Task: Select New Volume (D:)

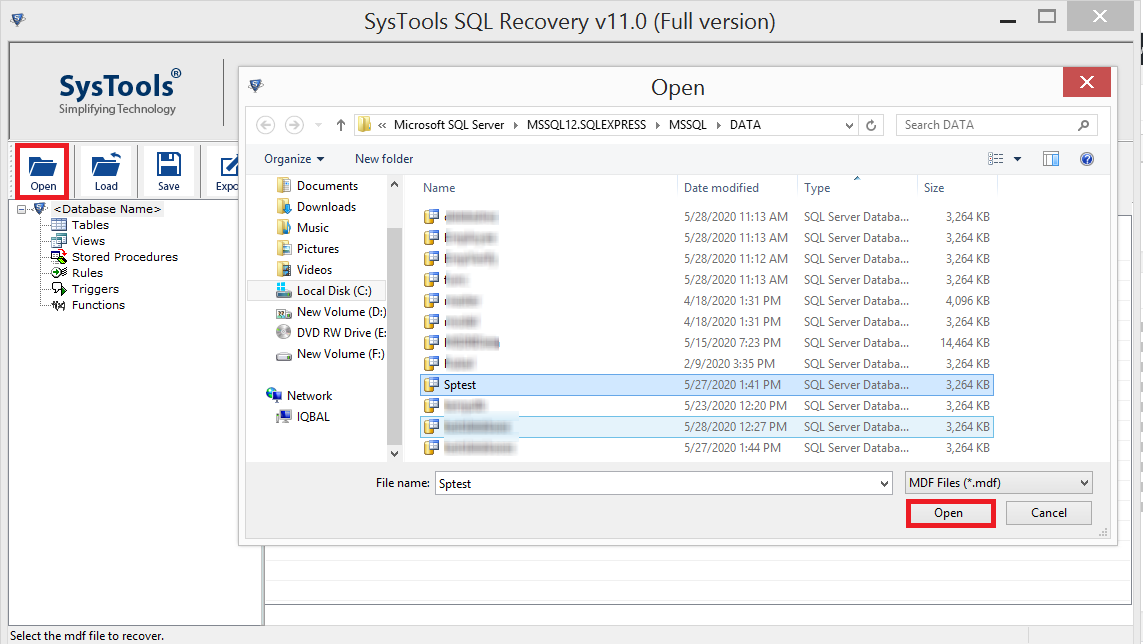Action: 341,312
